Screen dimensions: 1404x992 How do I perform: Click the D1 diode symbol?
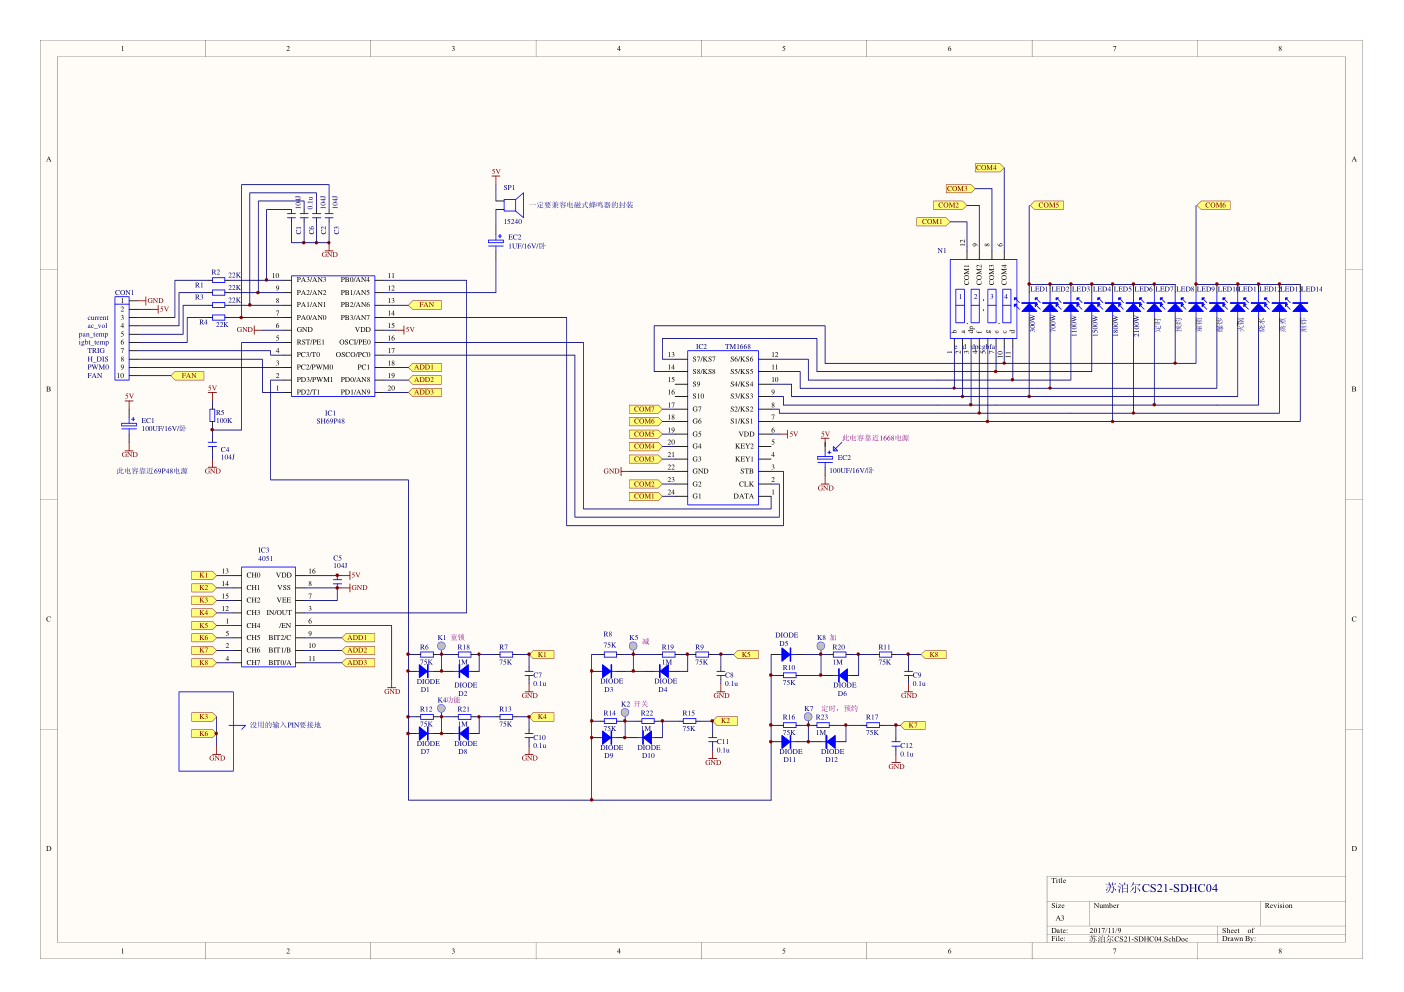click(x=424, y=672)
